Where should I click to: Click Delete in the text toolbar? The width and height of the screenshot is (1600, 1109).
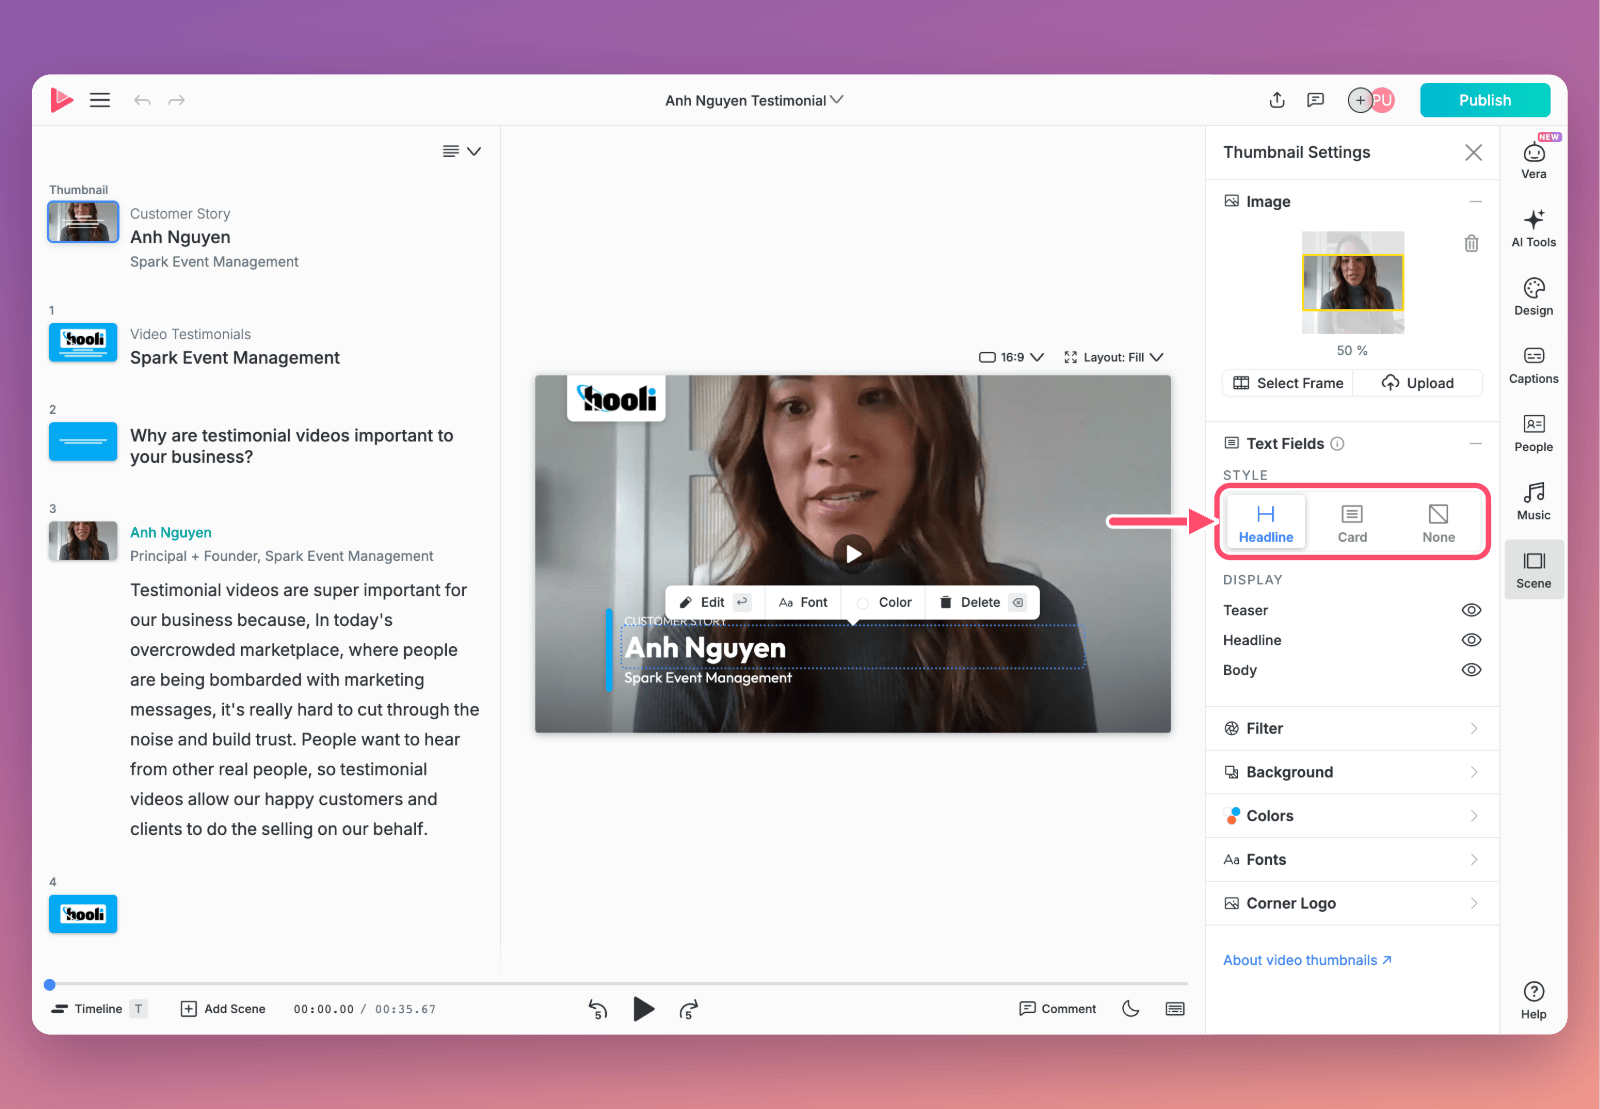(982, 602)
